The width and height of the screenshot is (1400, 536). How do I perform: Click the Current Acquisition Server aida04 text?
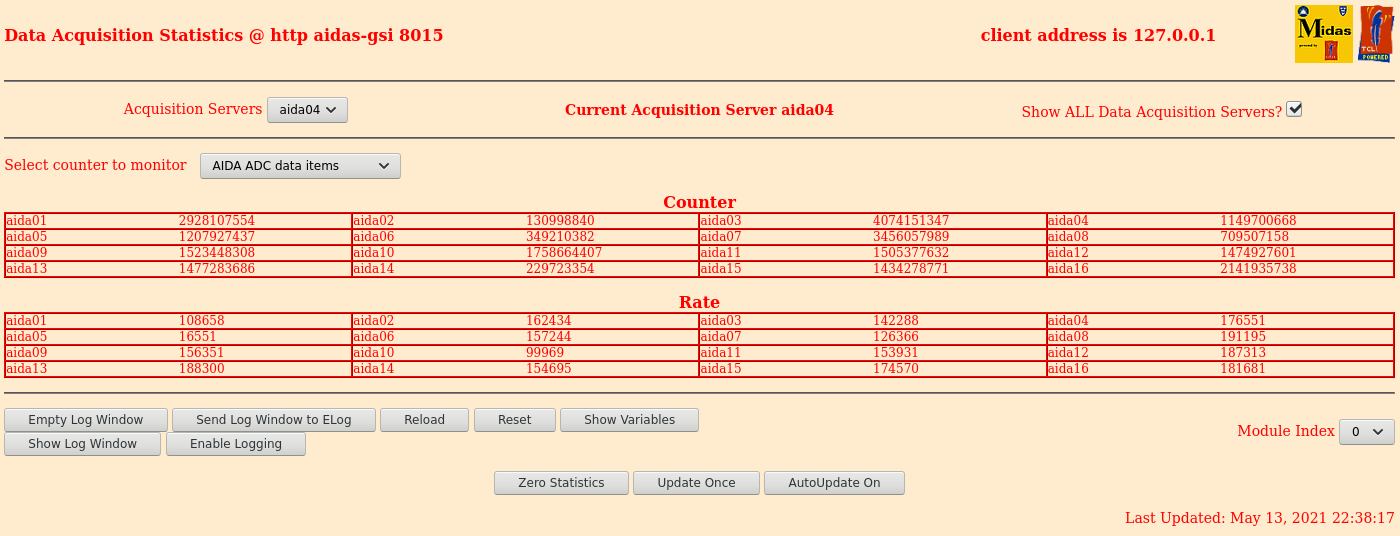[x=699, y=110]
